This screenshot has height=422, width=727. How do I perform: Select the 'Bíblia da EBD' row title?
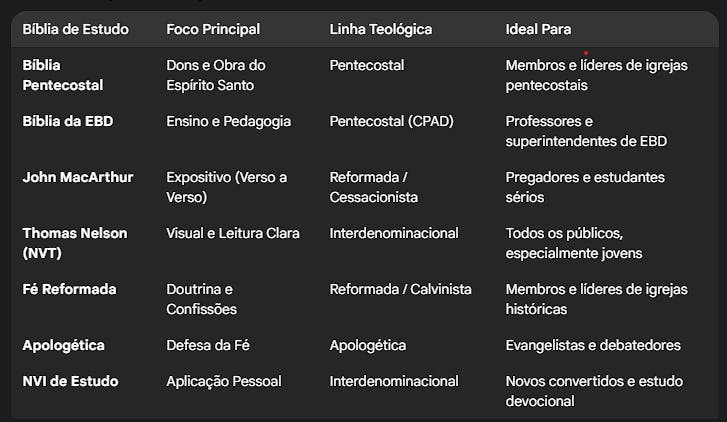pyautogui.click(x=68, y=121)
